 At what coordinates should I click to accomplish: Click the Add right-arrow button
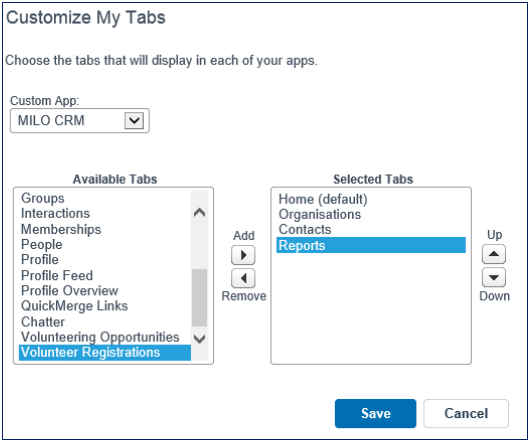coord(243,255)
